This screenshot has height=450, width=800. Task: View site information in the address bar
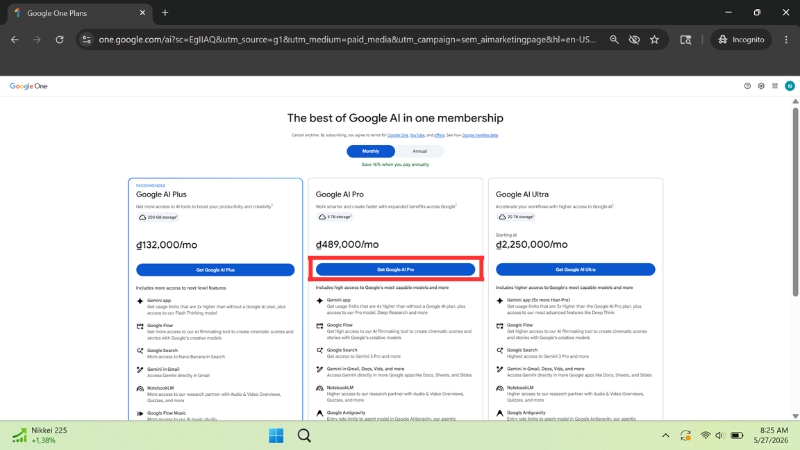[x=87, y=39]
